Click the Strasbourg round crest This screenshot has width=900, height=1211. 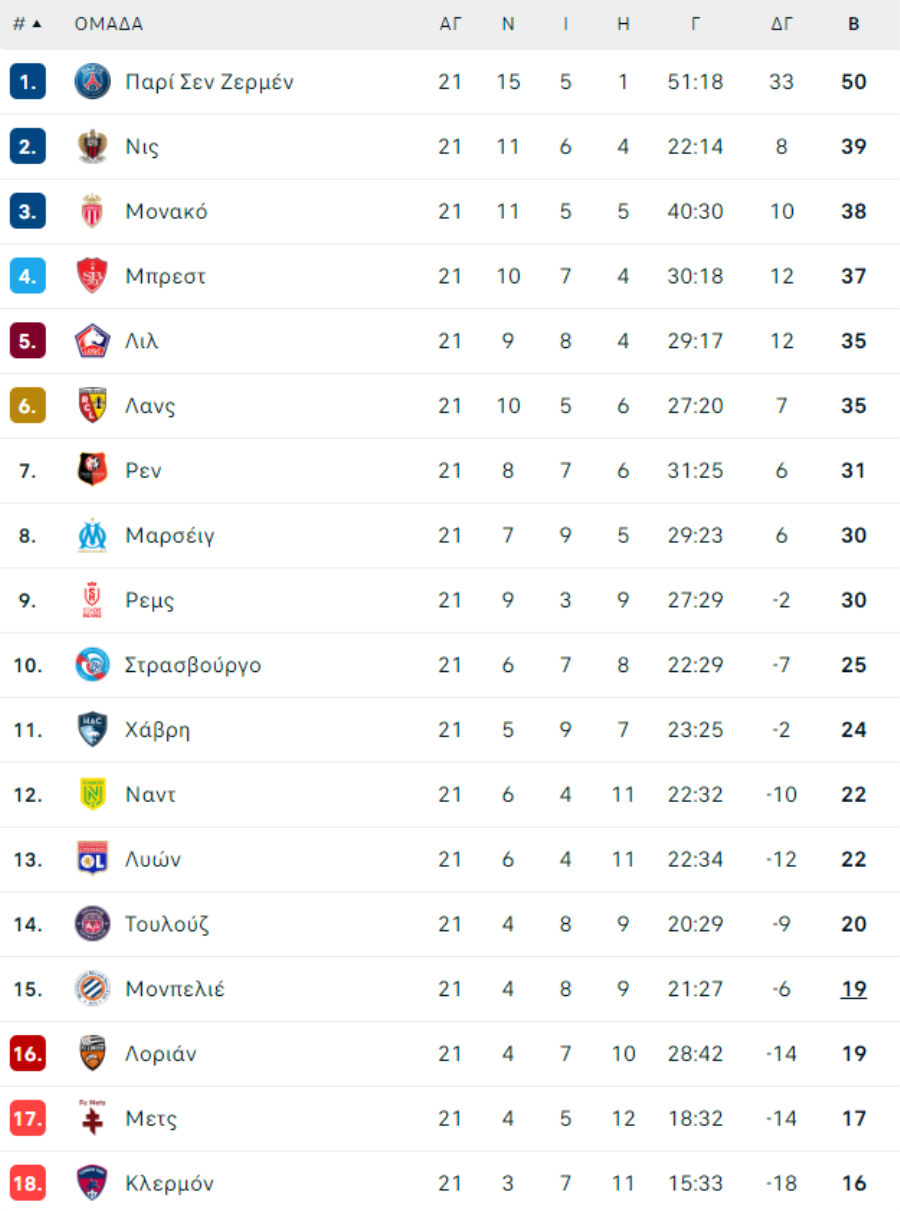93,665
